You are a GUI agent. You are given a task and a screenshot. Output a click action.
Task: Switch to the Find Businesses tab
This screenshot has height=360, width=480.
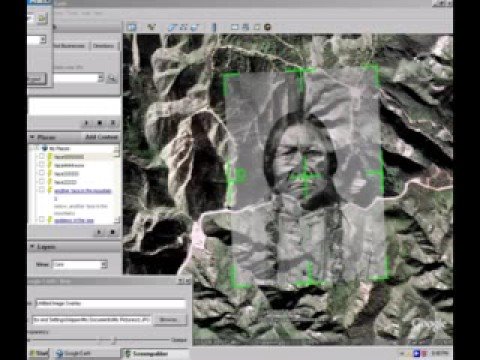pos(69,46)
